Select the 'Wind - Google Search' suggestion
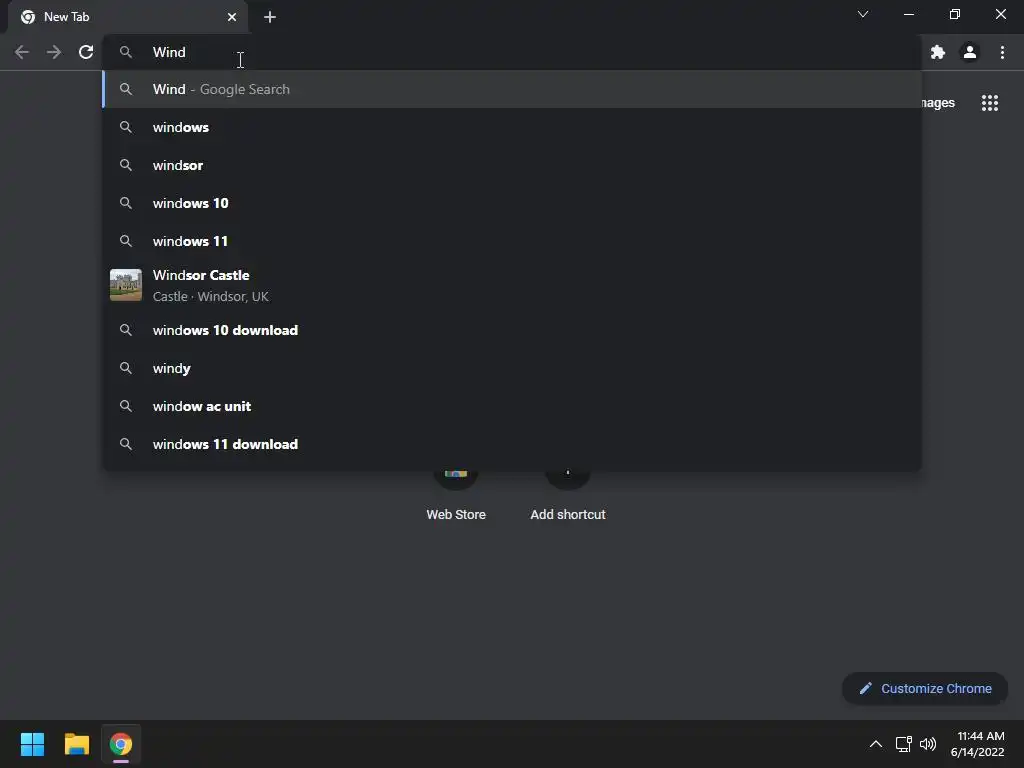The image size is (1024, 768). pyautogui.click(x=513, y=89)
